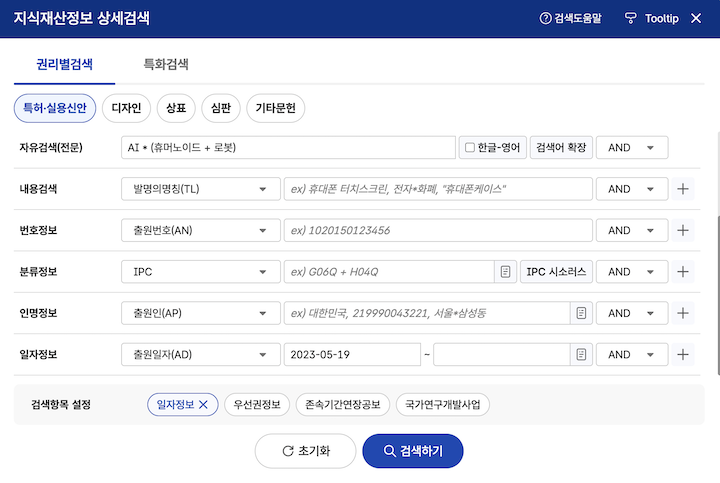Add 존속기간연장공보 search item chip

tap(343, 404)
